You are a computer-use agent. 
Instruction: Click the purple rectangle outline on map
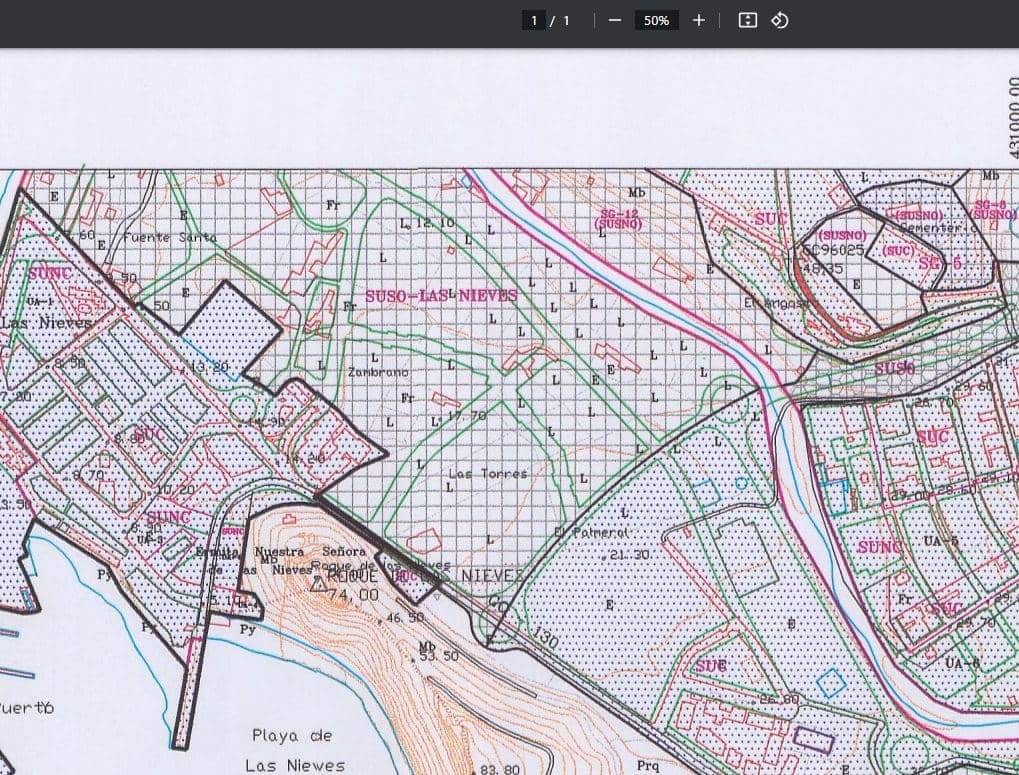pos(813,739)
